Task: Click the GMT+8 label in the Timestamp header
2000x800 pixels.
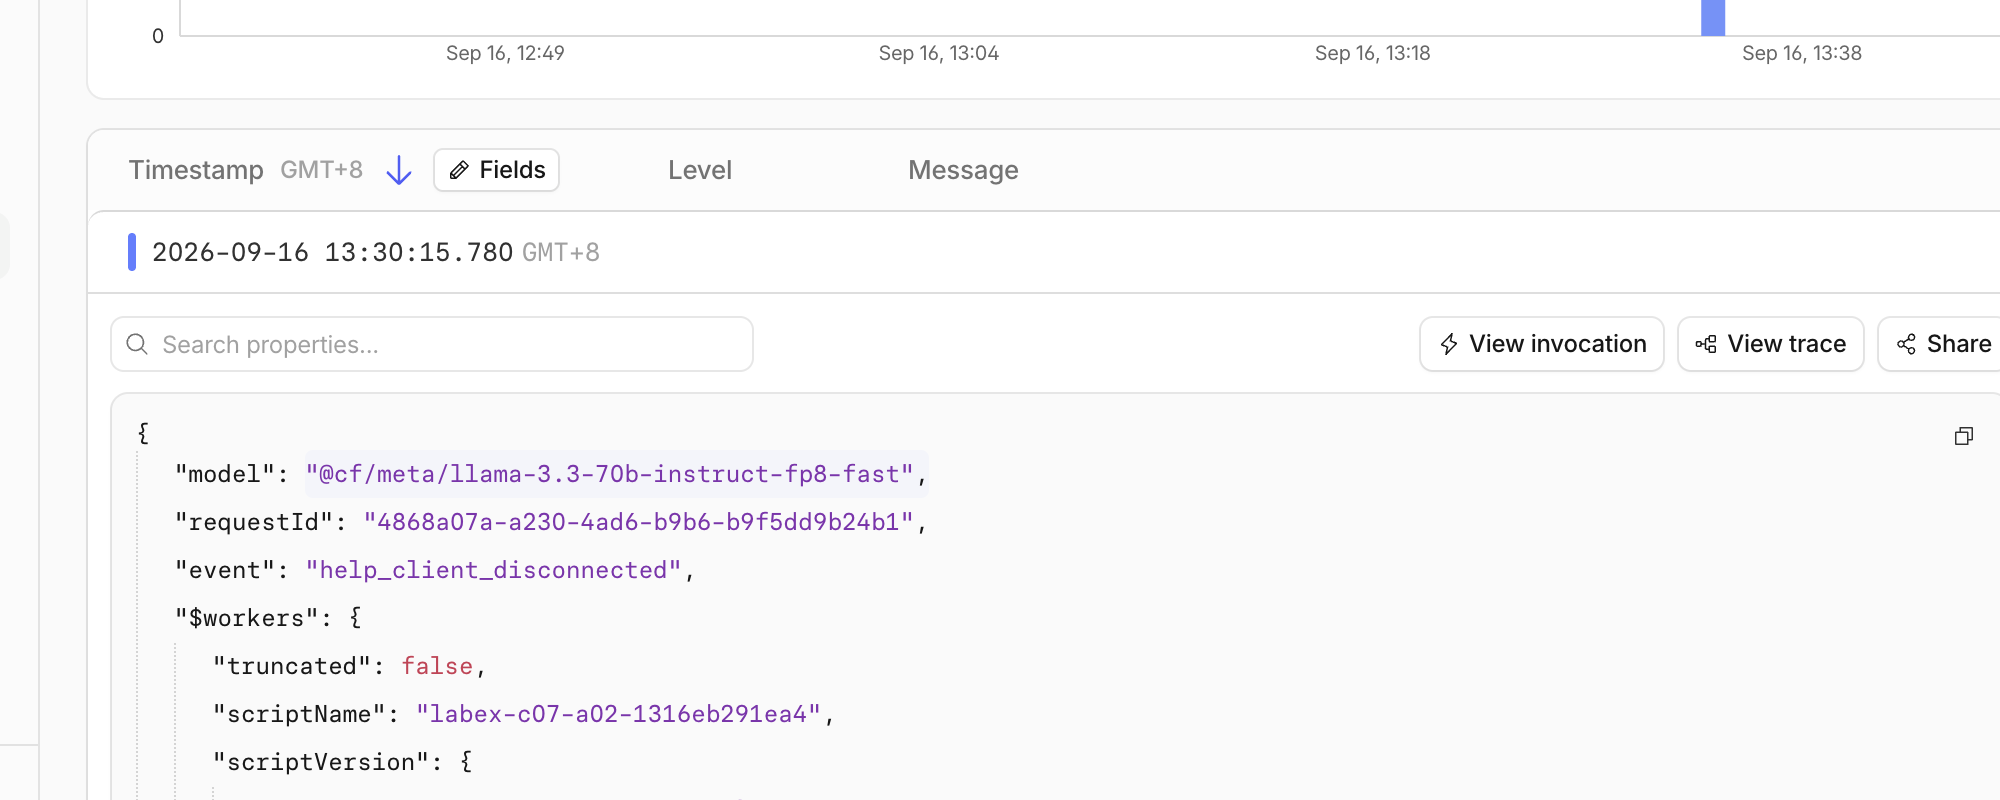Action: click(321, 170)
